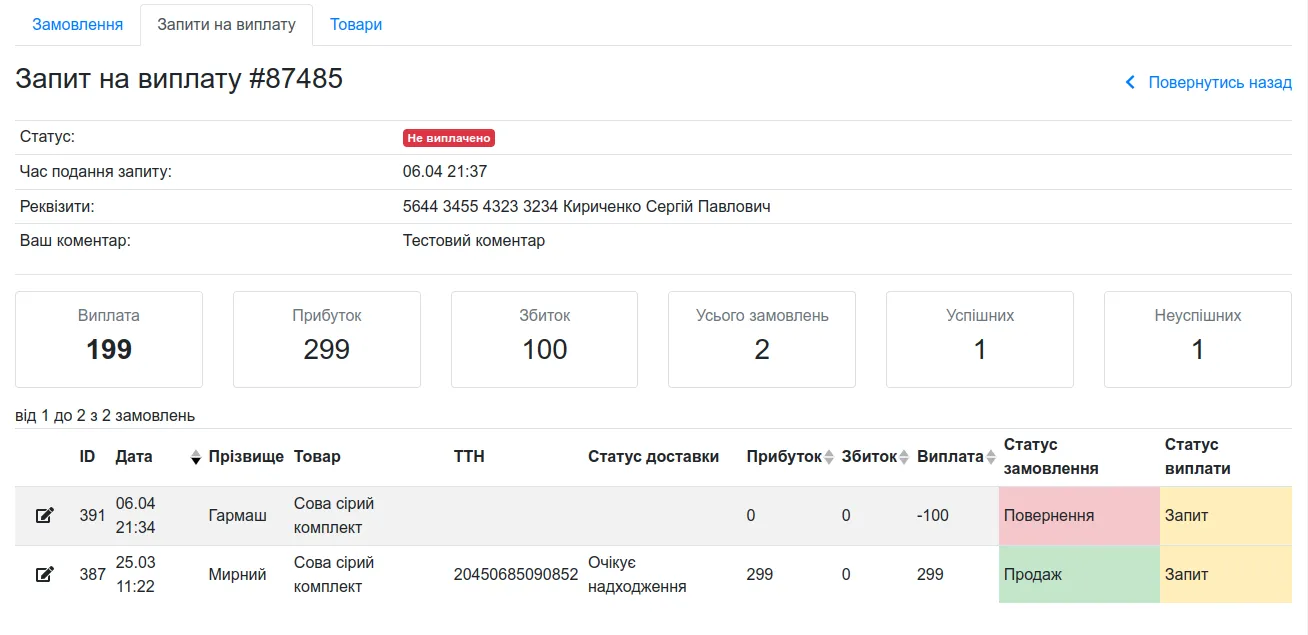Click the Статус виплати column header

(1198, 457)
